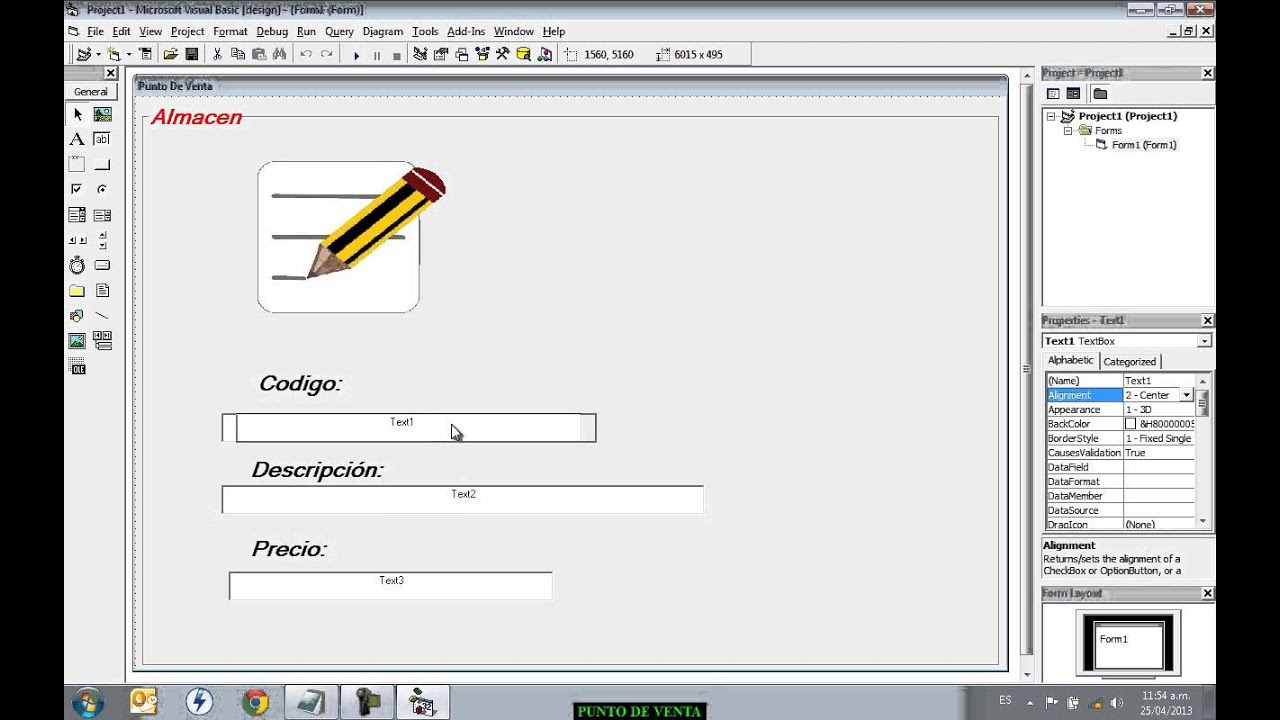Expand Add Form dropdown arrow
This screenshot has height=720, width=1280.
[129, 55]
